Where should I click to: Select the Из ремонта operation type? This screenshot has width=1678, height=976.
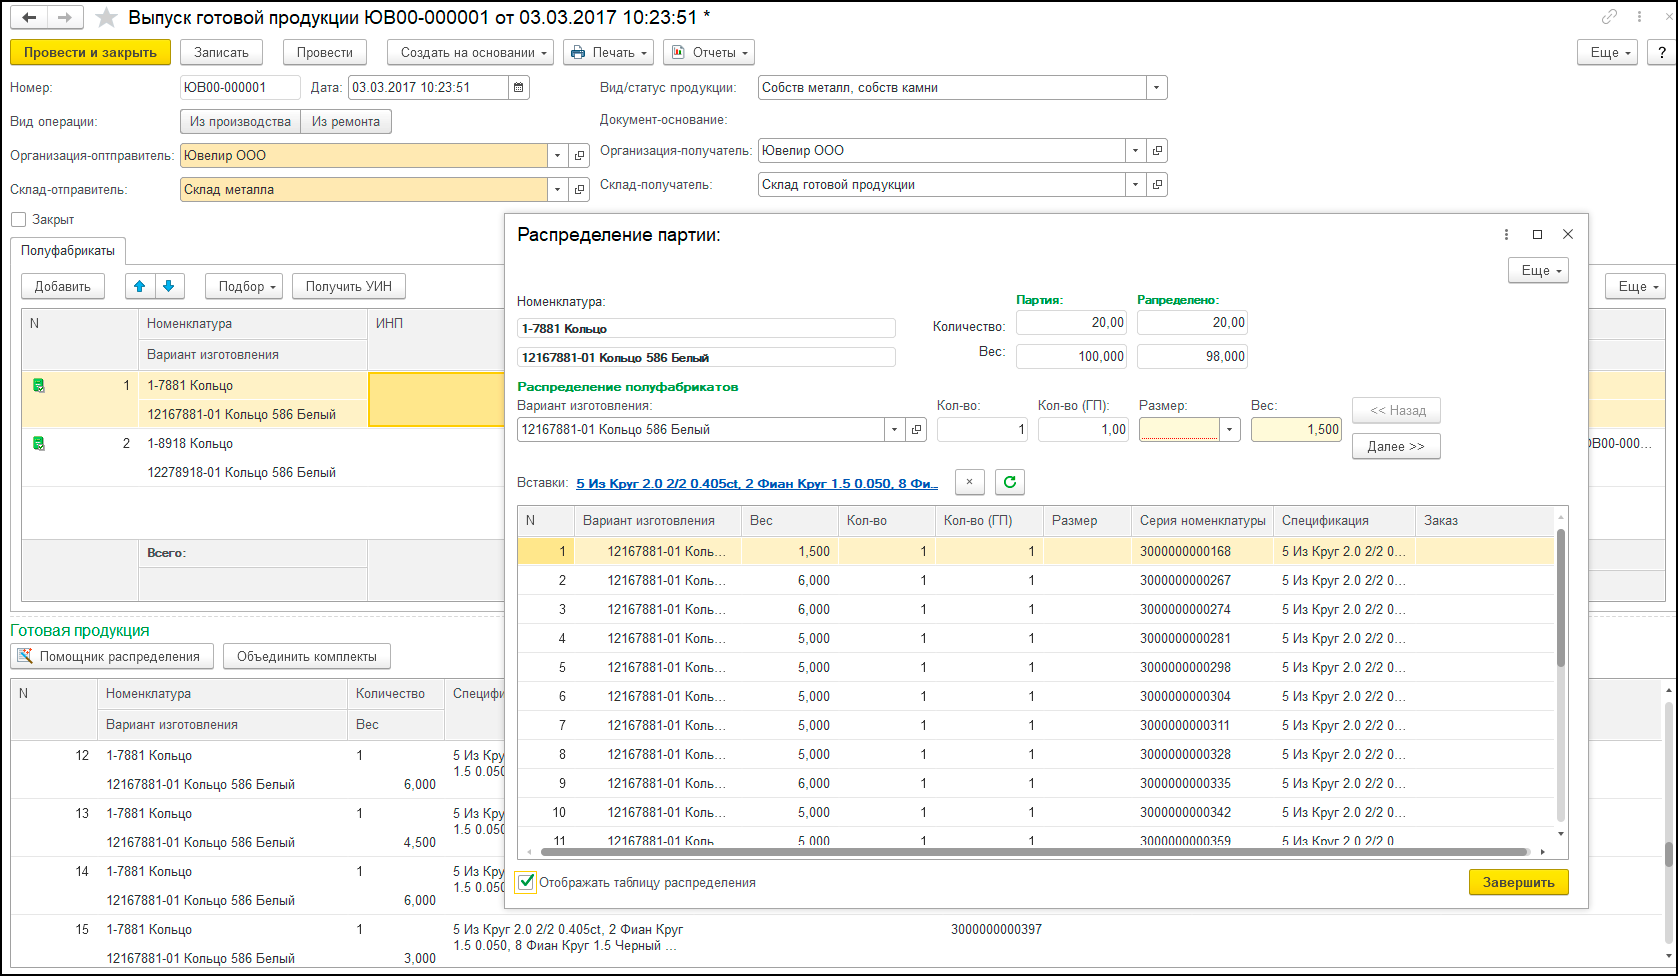[x=346, y=122]
